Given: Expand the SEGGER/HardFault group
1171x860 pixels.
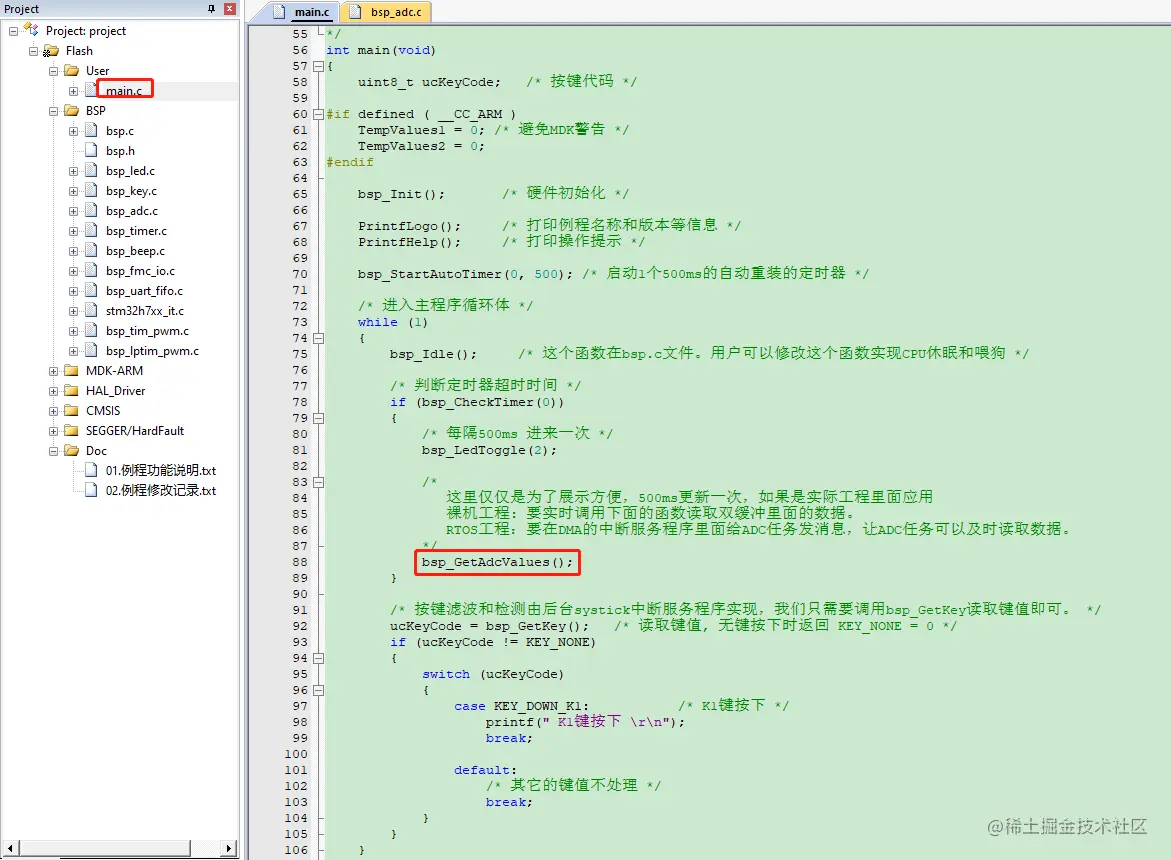Looking at the screenshot, I should (x=54, y=431).
